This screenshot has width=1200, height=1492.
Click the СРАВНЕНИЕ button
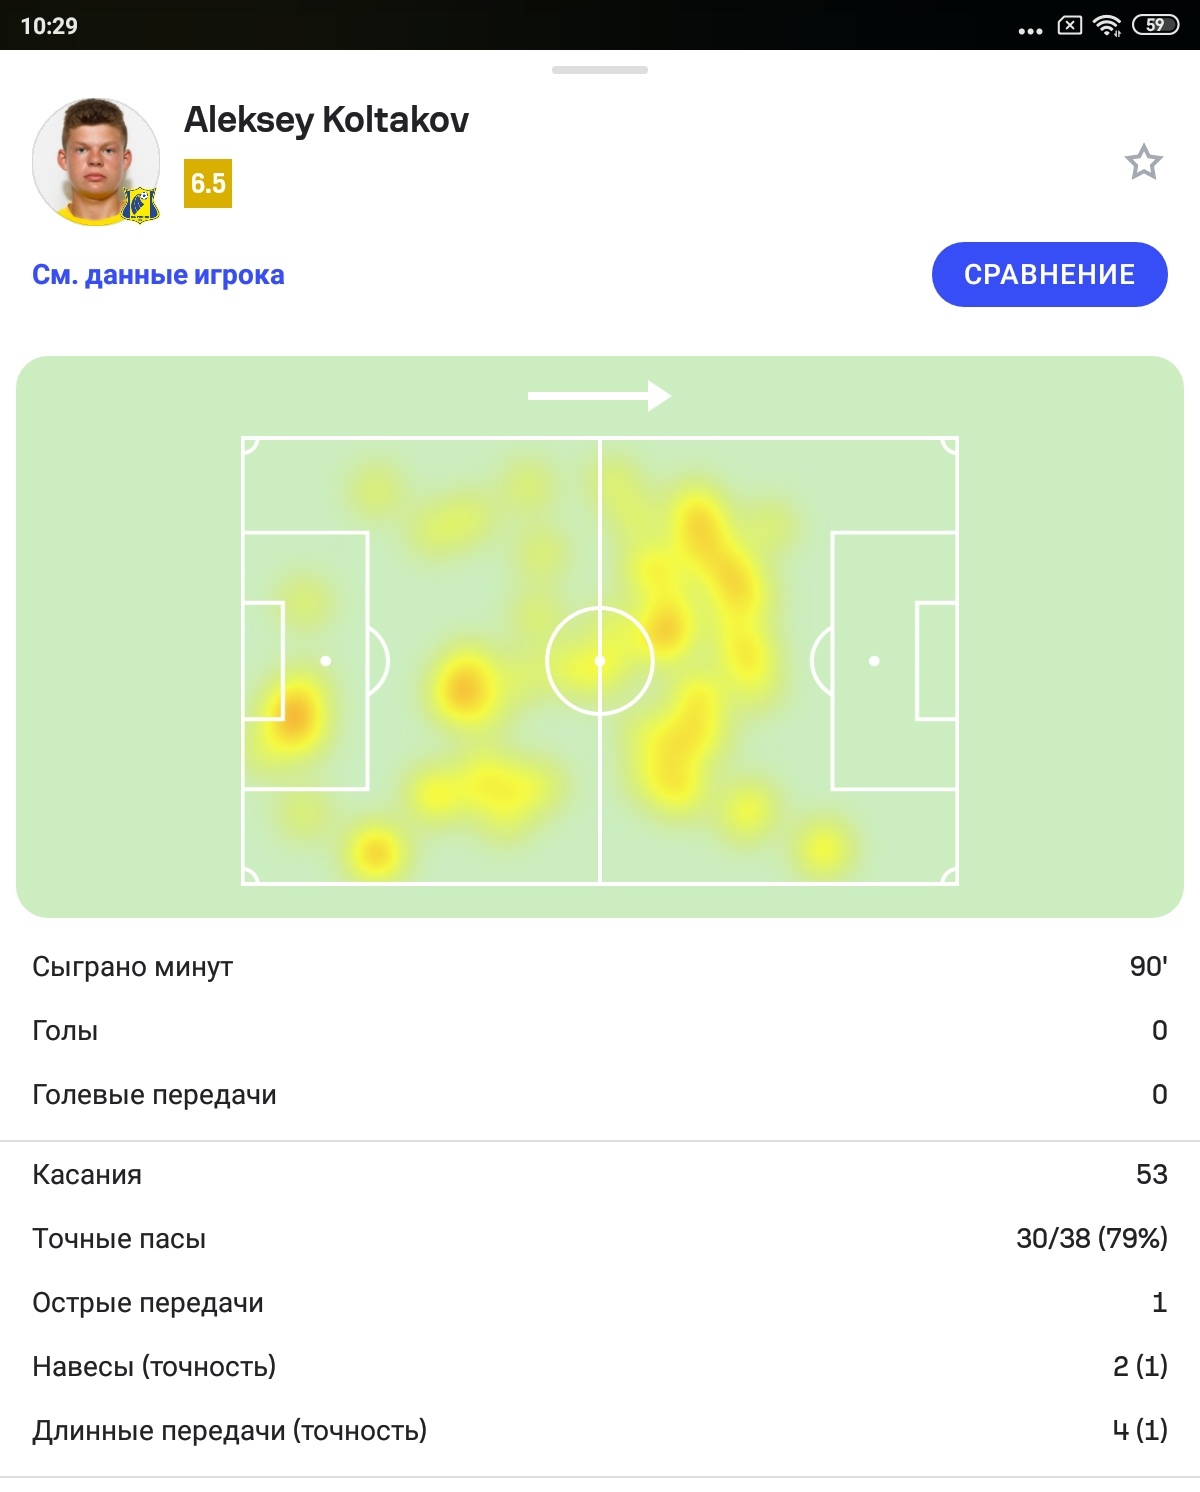click(x=1049, y=274)
